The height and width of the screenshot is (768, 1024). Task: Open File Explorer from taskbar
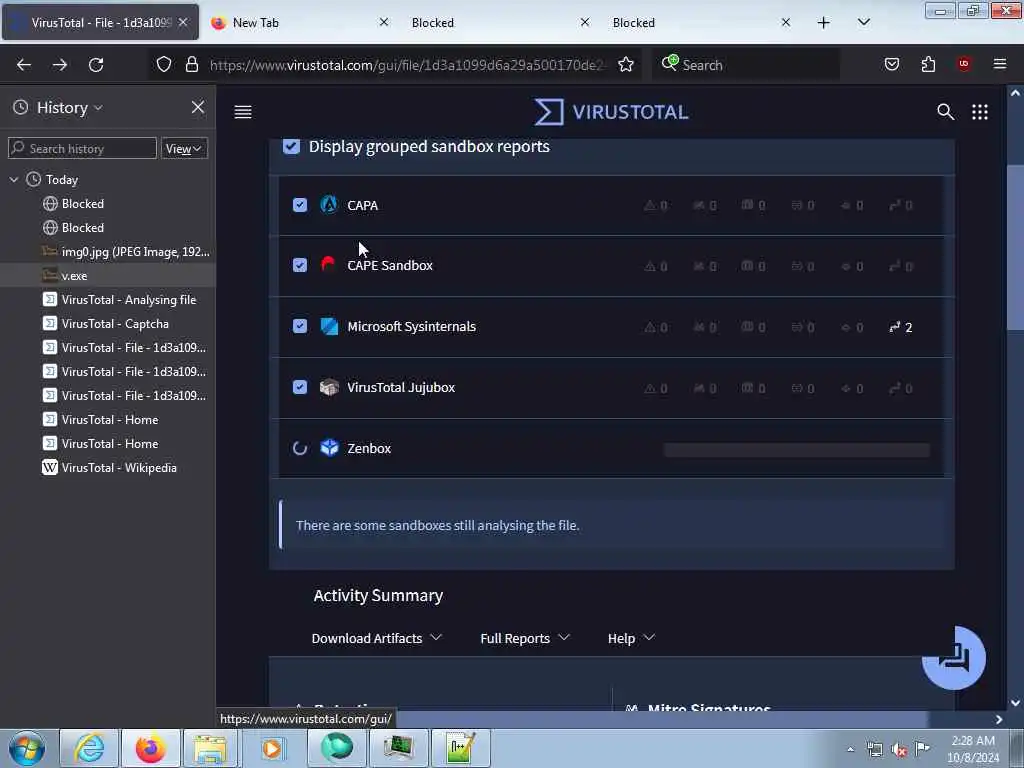pyautogui.click(x=210, y=748)
